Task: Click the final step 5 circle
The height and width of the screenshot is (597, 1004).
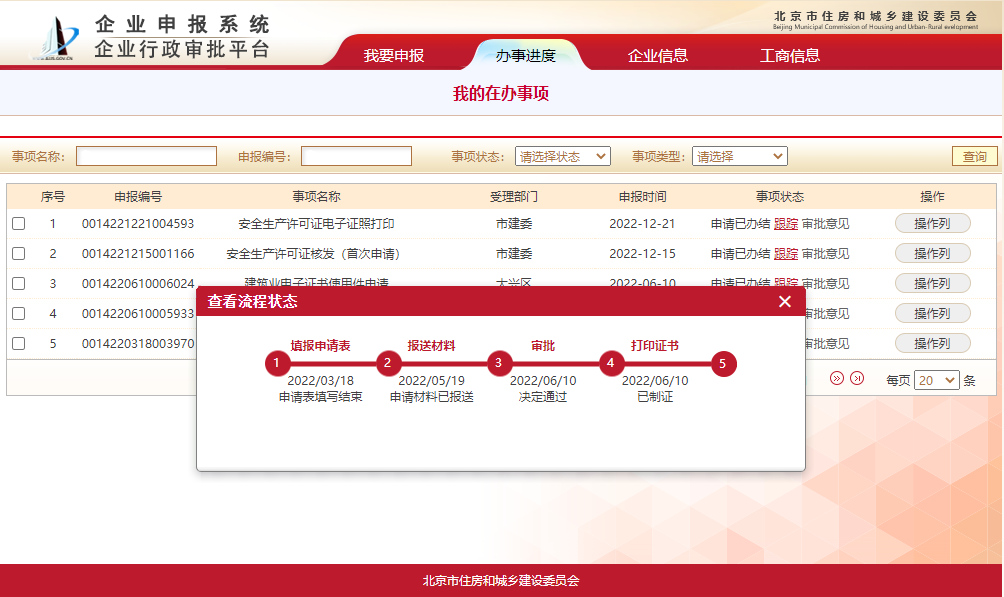Action: coord(723,363)
